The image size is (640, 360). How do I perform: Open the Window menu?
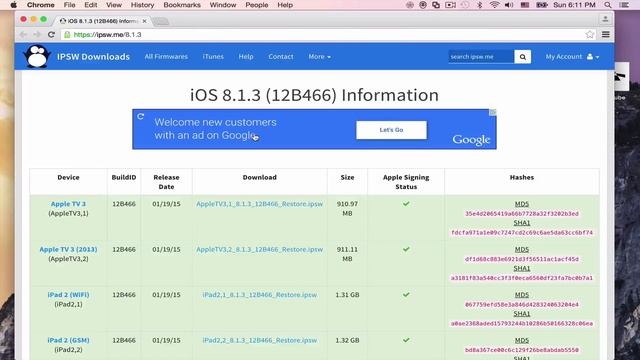[x=223, y=5]
